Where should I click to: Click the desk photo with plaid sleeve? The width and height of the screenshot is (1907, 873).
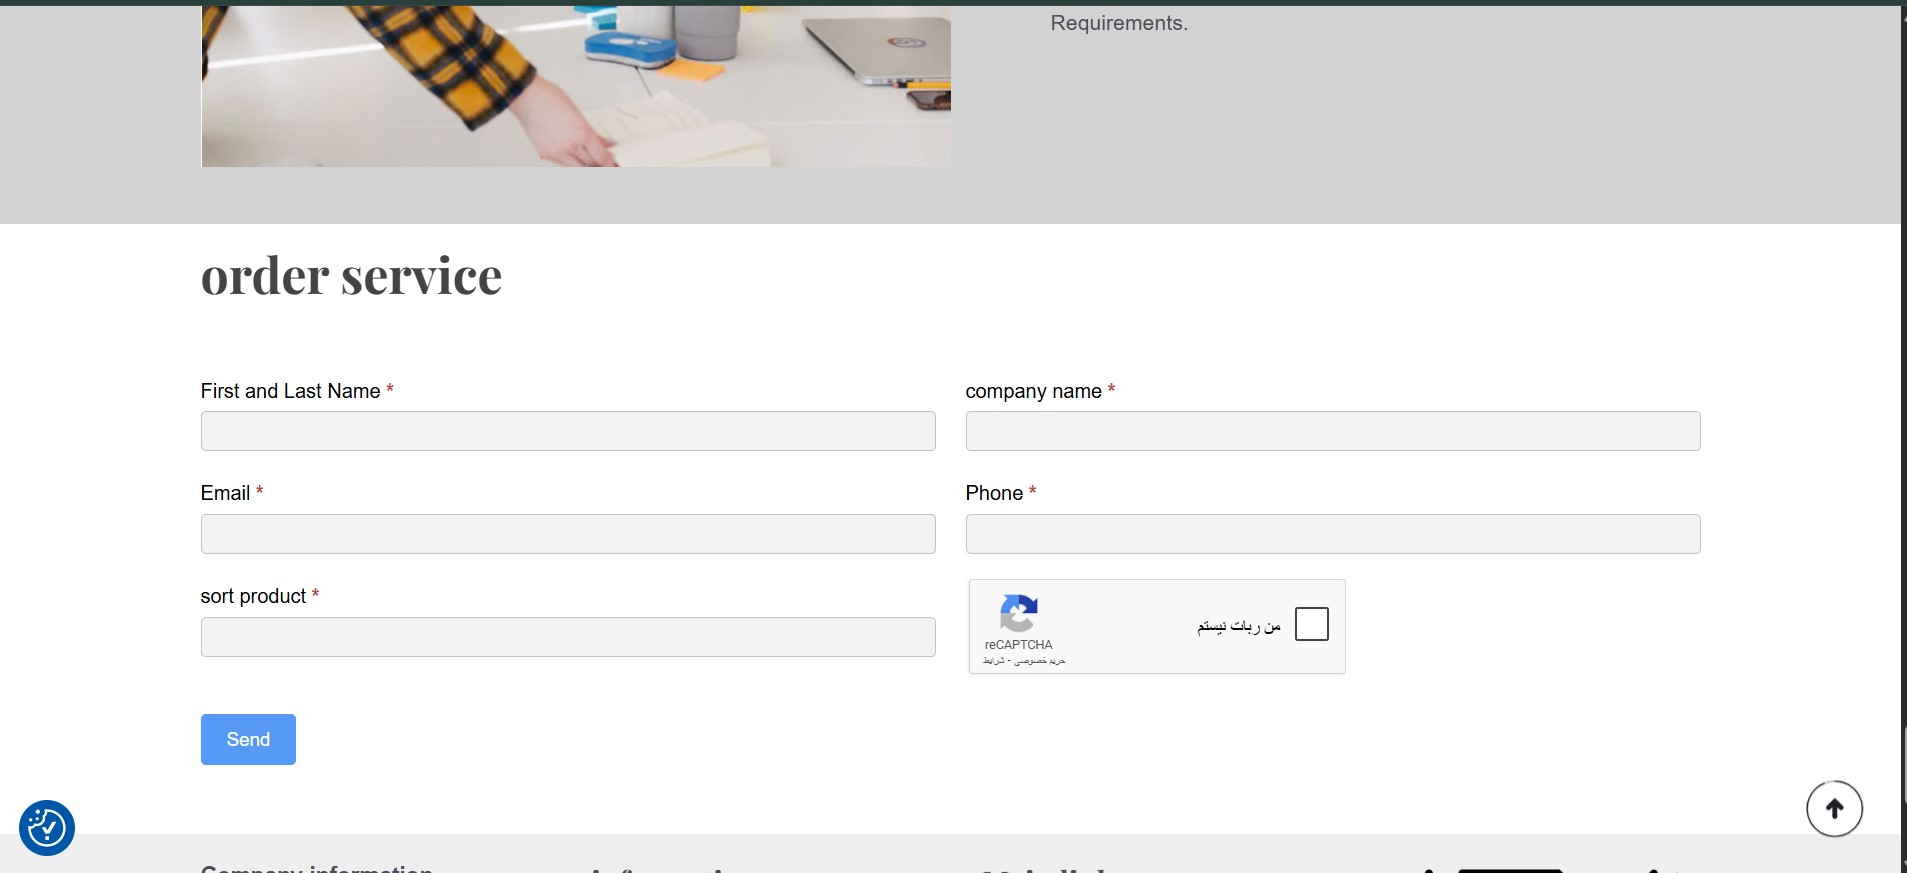[x=576, y=86]
